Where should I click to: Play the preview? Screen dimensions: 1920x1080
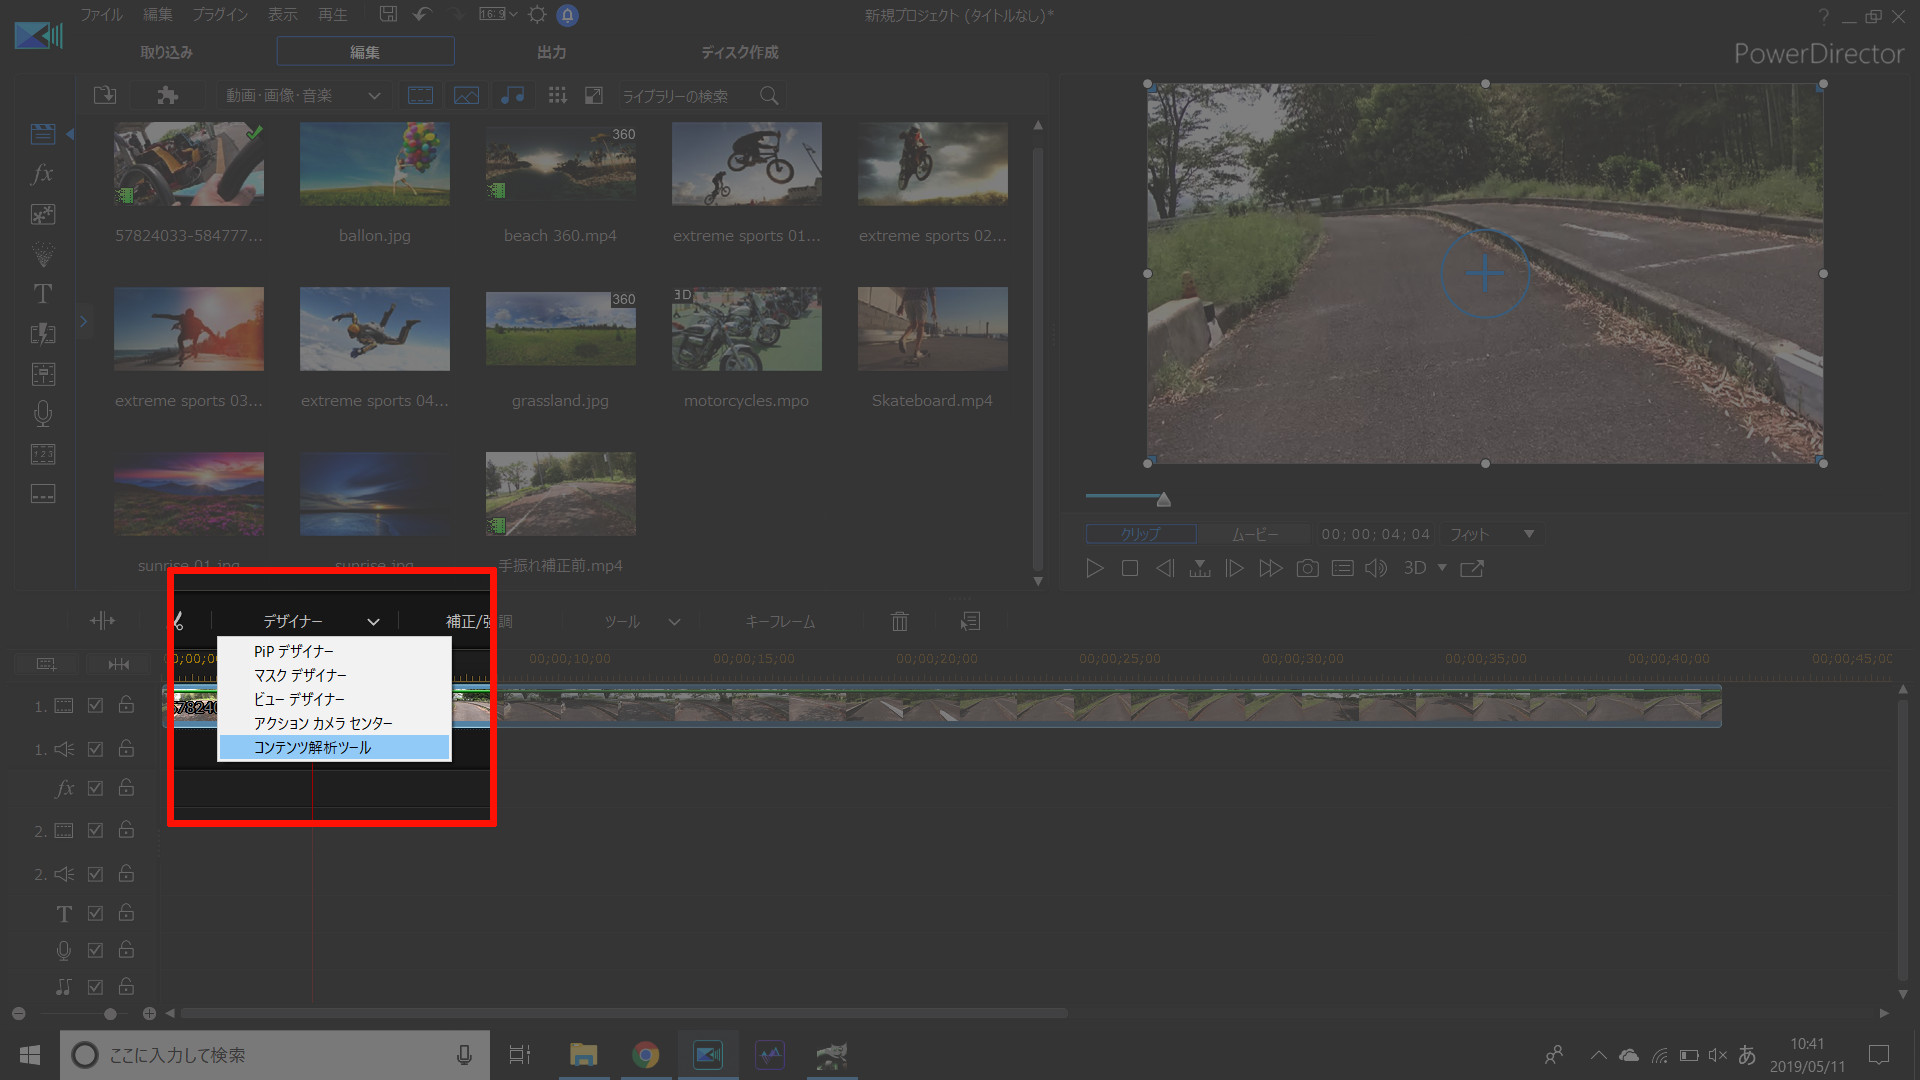point(1095,568)
